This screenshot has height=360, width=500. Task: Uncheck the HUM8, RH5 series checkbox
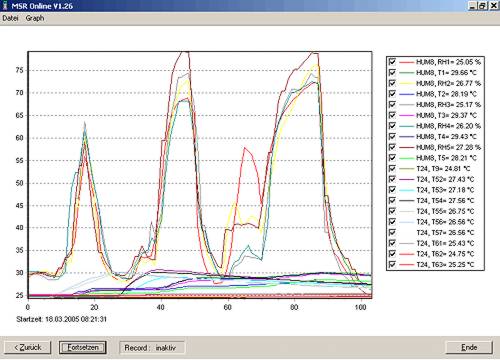[392, 147]
